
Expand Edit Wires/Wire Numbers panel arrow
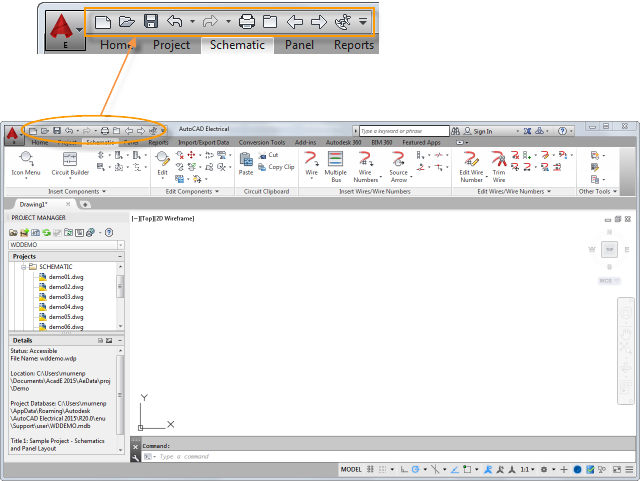[549, 191]
